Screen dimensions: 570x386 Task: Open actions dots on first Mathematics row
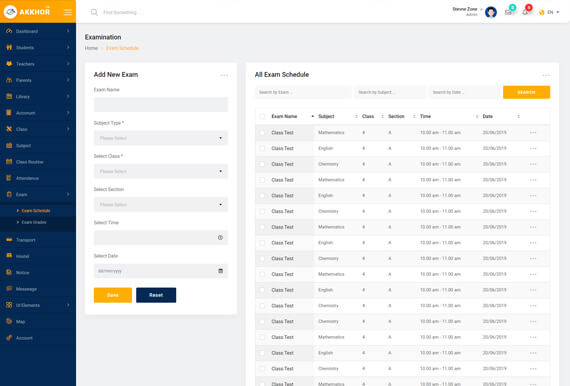click(x=533, y=133)
